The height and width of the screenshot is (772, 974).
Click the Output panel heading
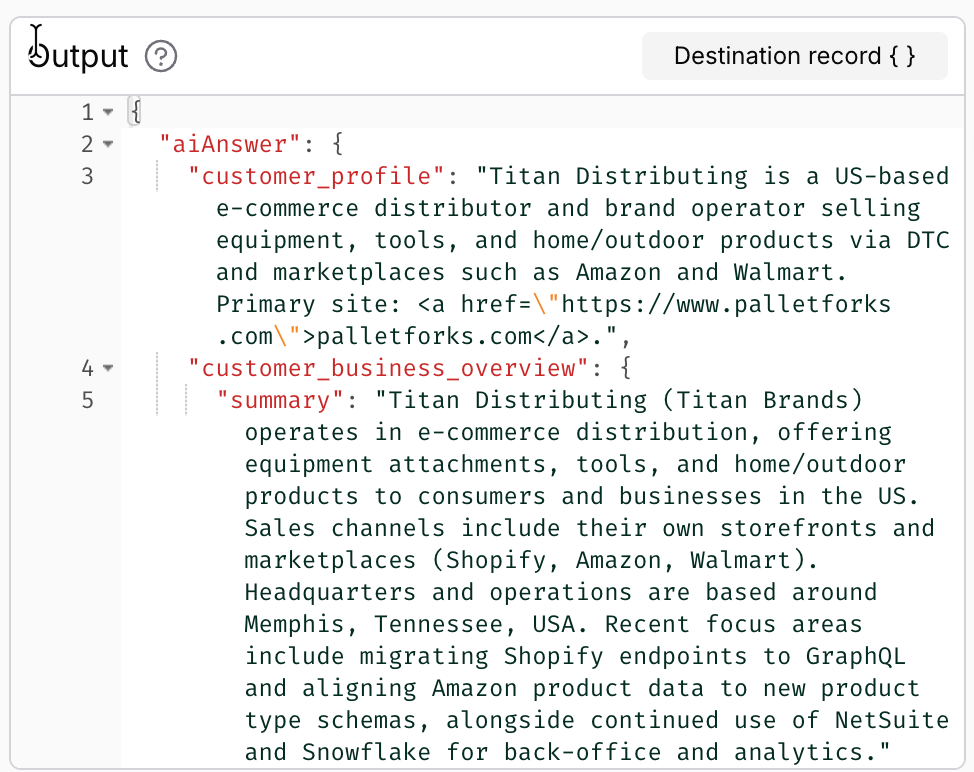[x=78, y=56]
